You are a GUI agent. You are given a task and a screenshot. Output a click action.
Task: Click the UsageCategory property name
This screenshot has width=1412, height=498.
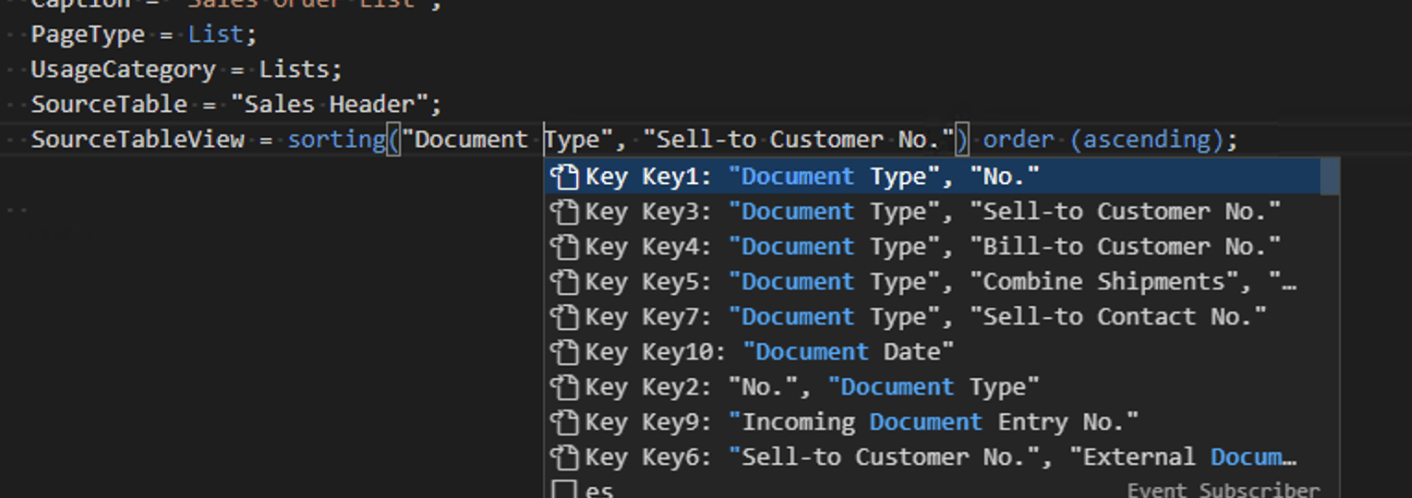pyautogui.click(x=123, y=69)
